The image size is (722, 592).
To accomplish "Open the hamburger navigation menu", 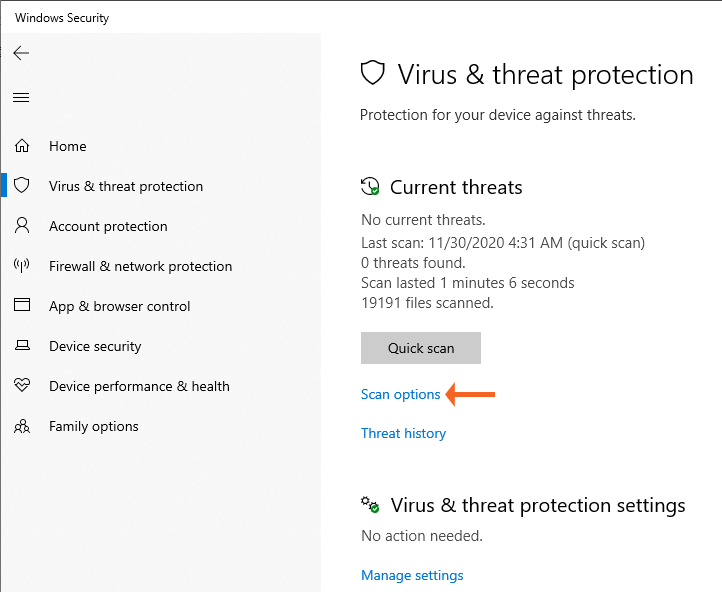I will tap(21, 97).
